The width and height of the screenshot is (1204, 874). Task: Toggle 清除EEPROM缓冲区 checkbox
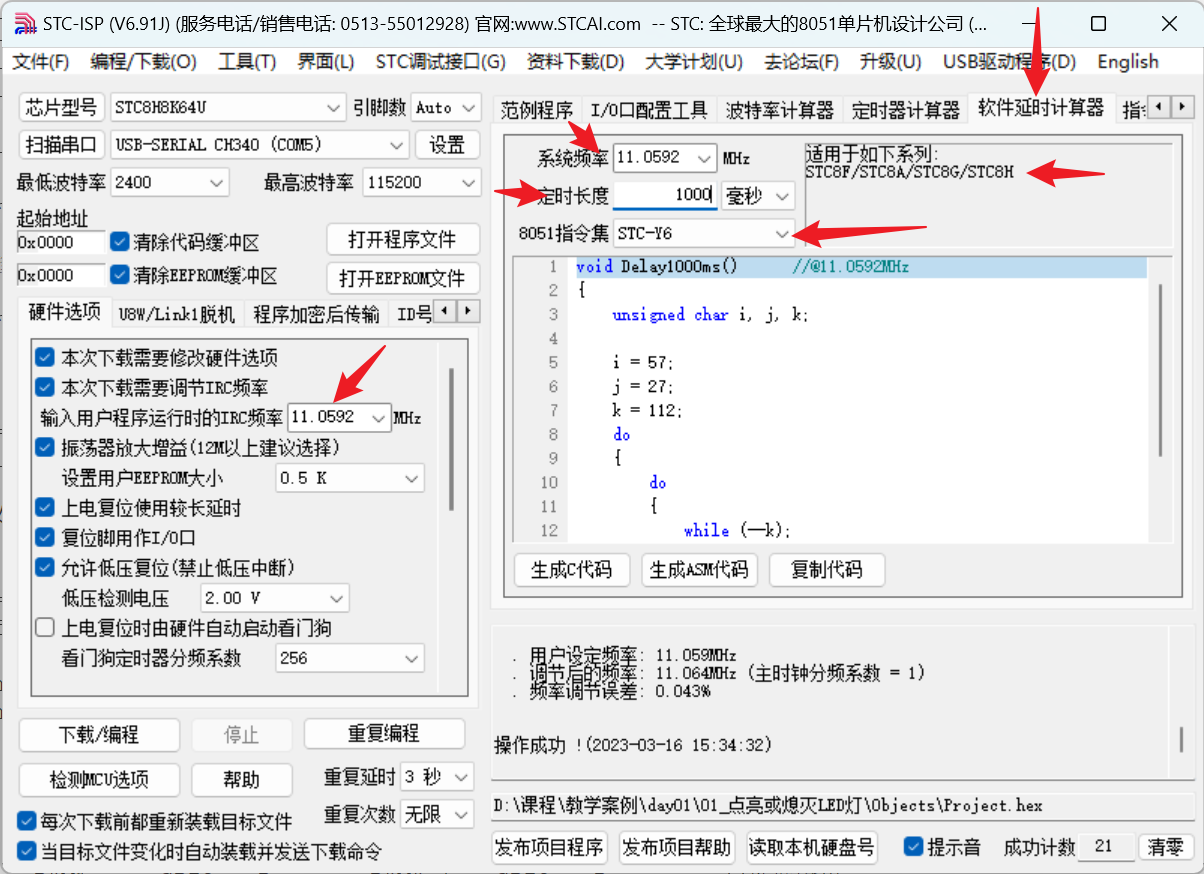click(120, 275)
